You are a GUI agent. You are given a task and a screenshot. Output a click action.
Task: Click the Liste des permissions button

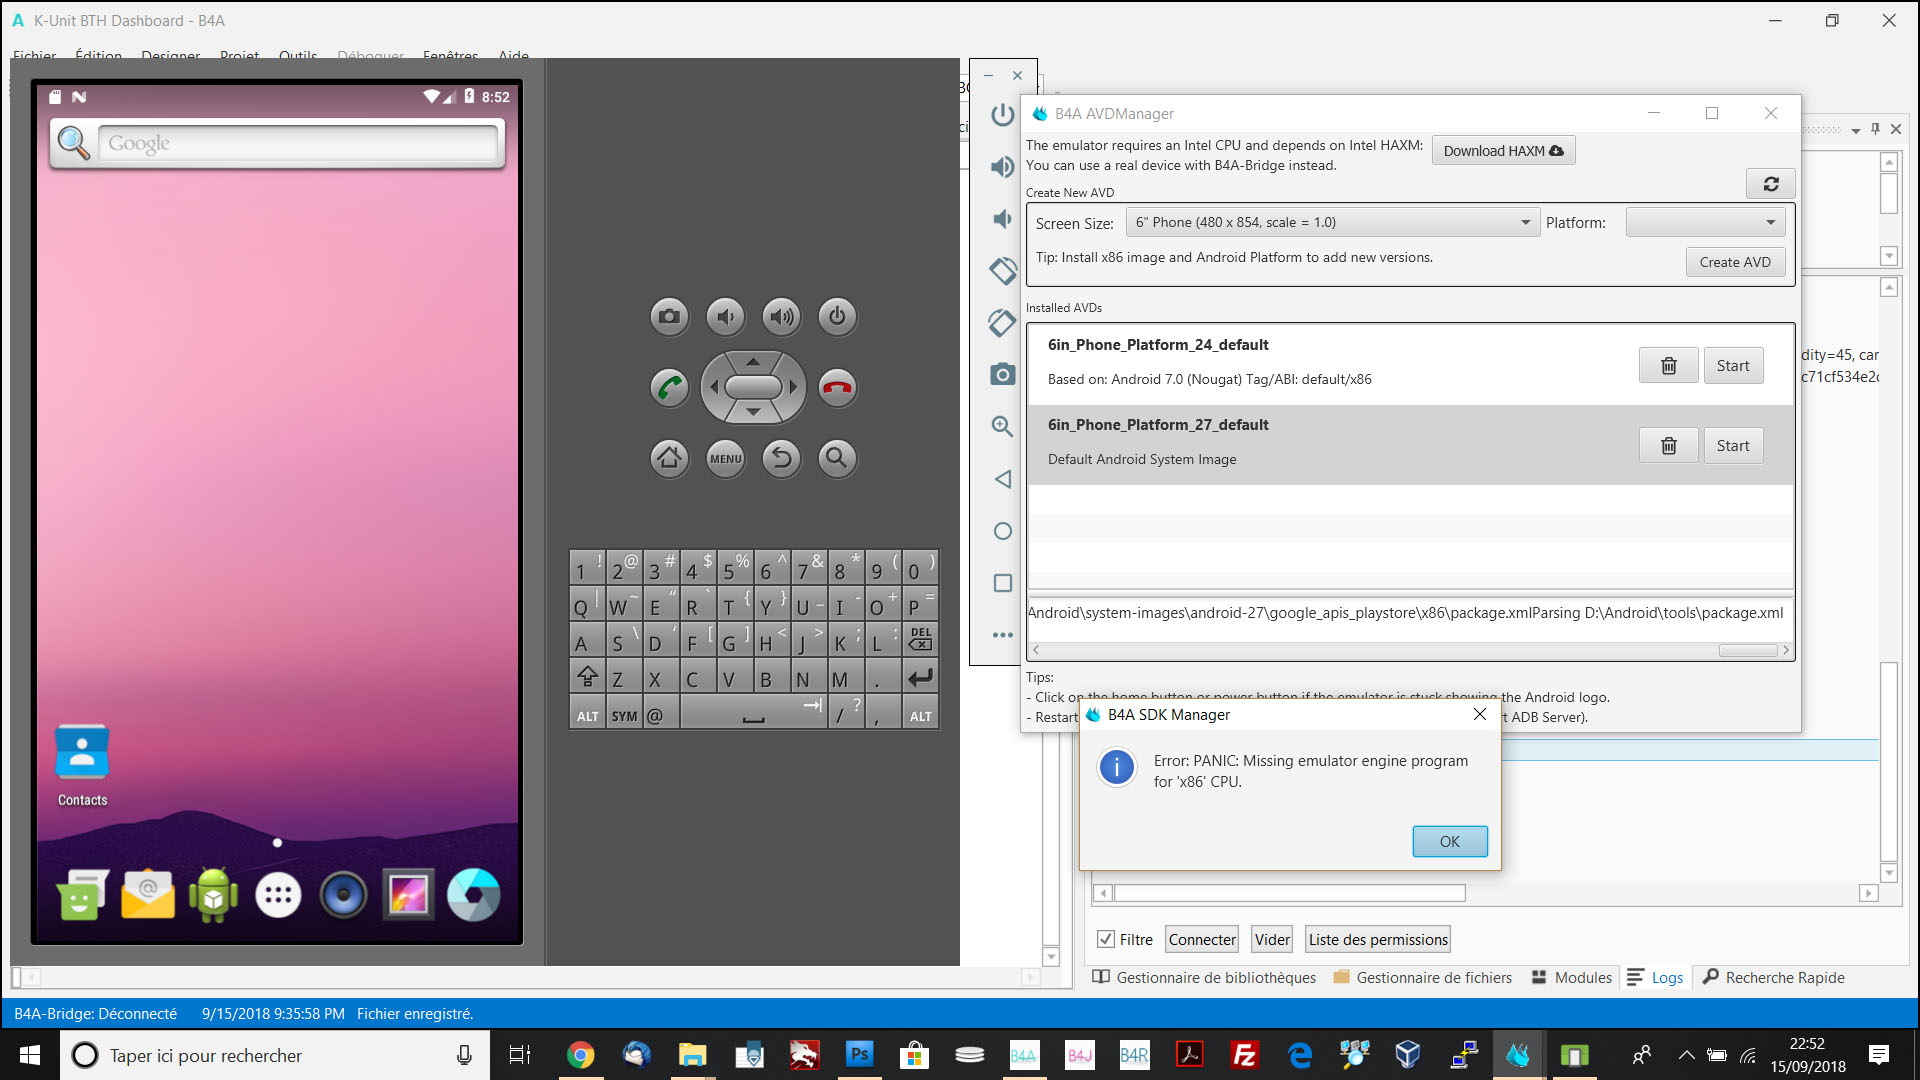point(1378,940)
